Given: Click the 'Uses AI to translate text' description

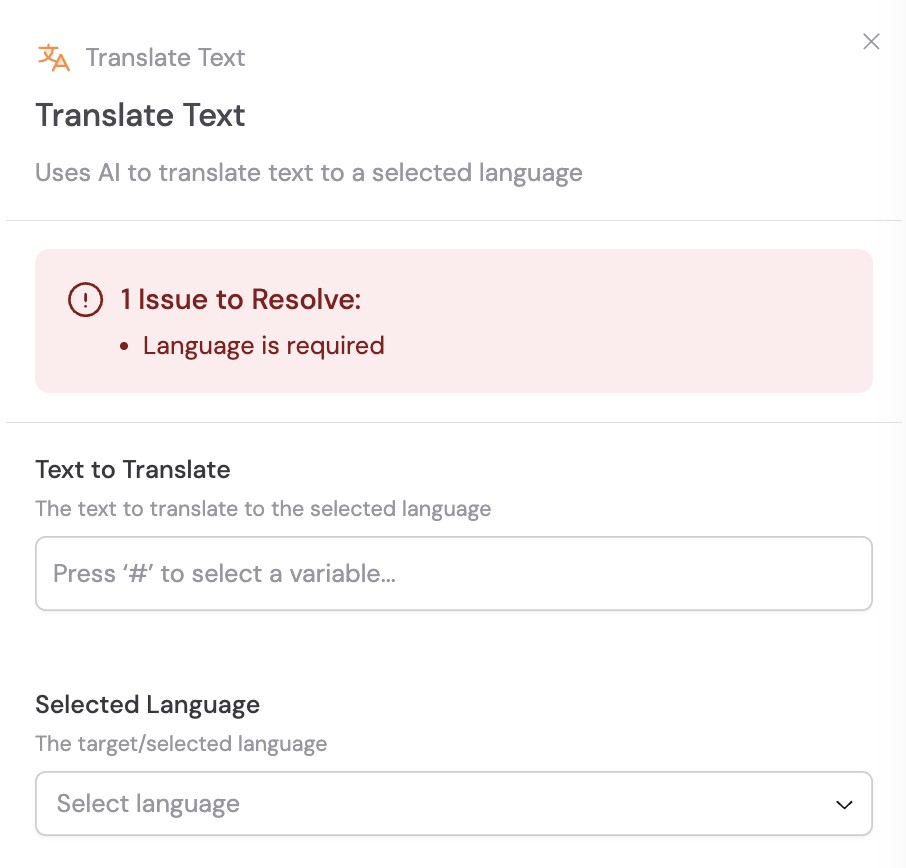Looking at the screenshot, I should click(309, 172).
